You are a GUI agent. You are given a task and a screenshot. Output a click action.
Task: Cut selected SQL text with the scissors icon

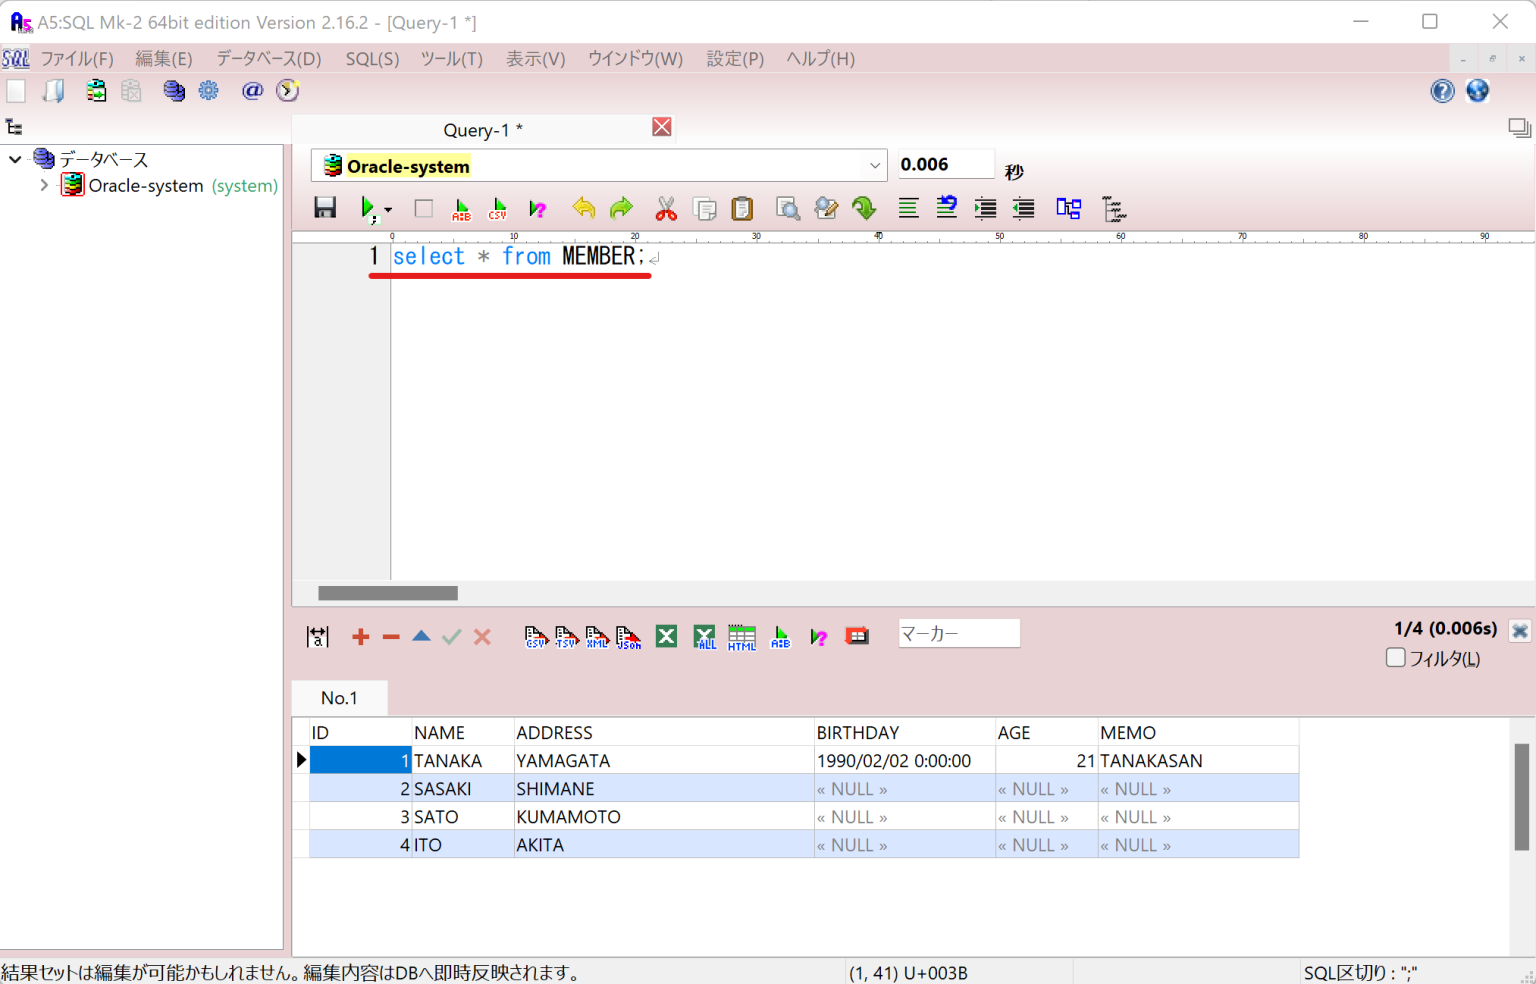[x=666, y=208]
